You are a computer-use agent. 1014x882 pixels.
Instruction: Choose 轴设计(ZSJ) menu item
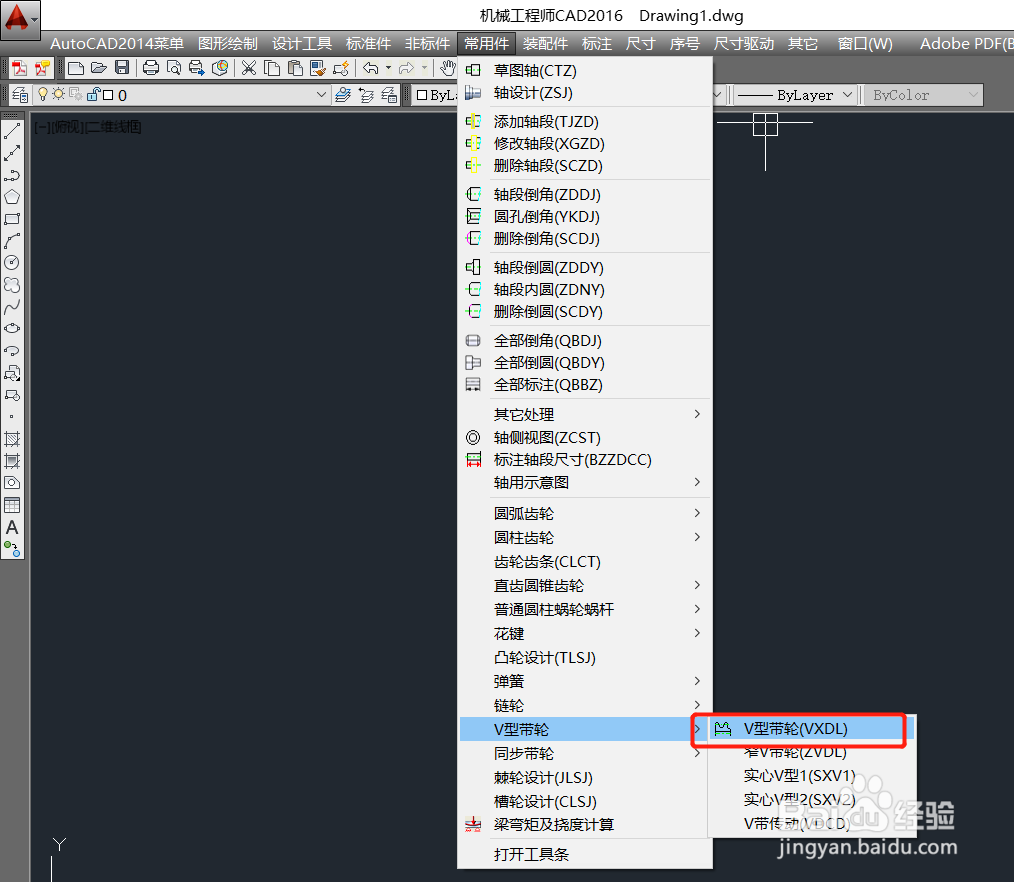pyautogui.click(x=585, y=92)
